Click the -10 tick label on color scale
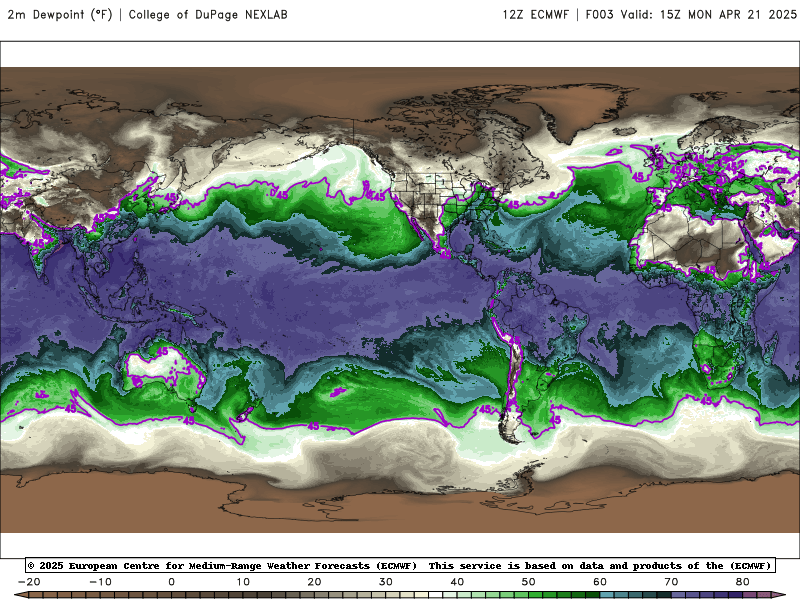The height and width of the screenshot is (600, 800). [x=100, y=582]
